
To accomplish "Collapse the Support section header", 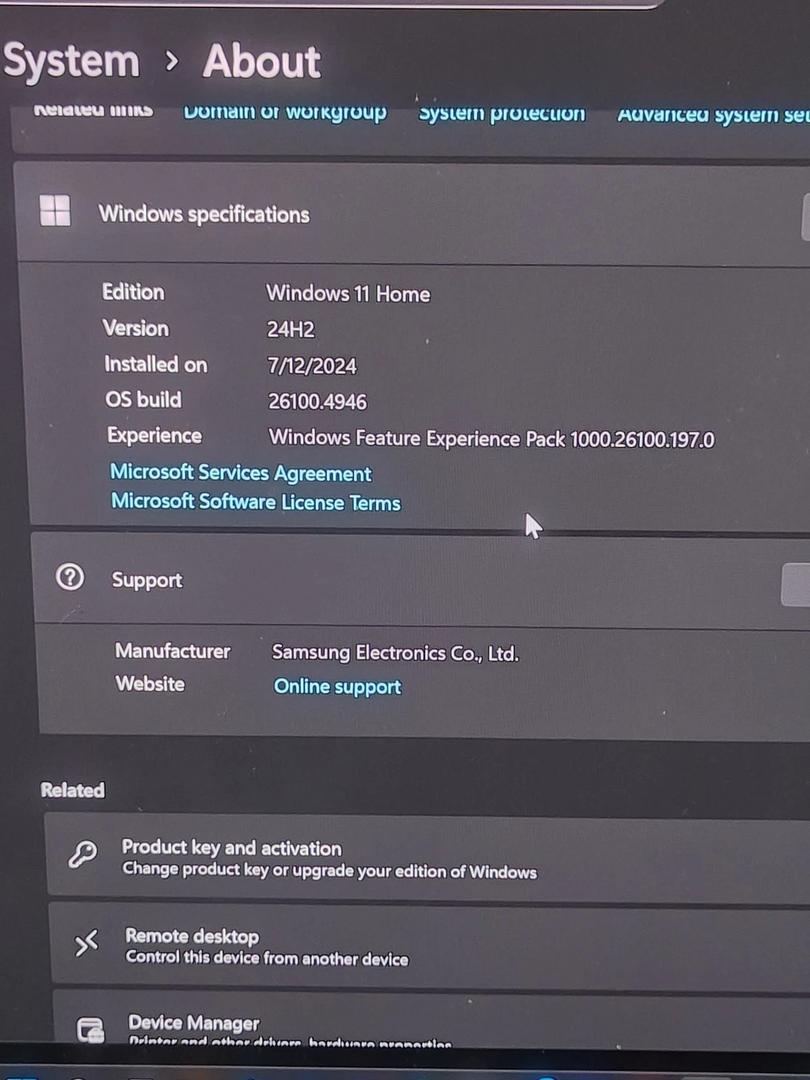I will click(x=422, y=580).
